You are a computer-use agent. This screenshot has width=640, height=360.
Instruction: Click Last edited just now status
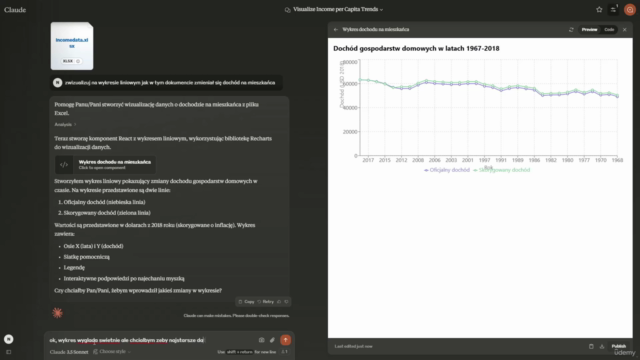(x=353, y=346)
